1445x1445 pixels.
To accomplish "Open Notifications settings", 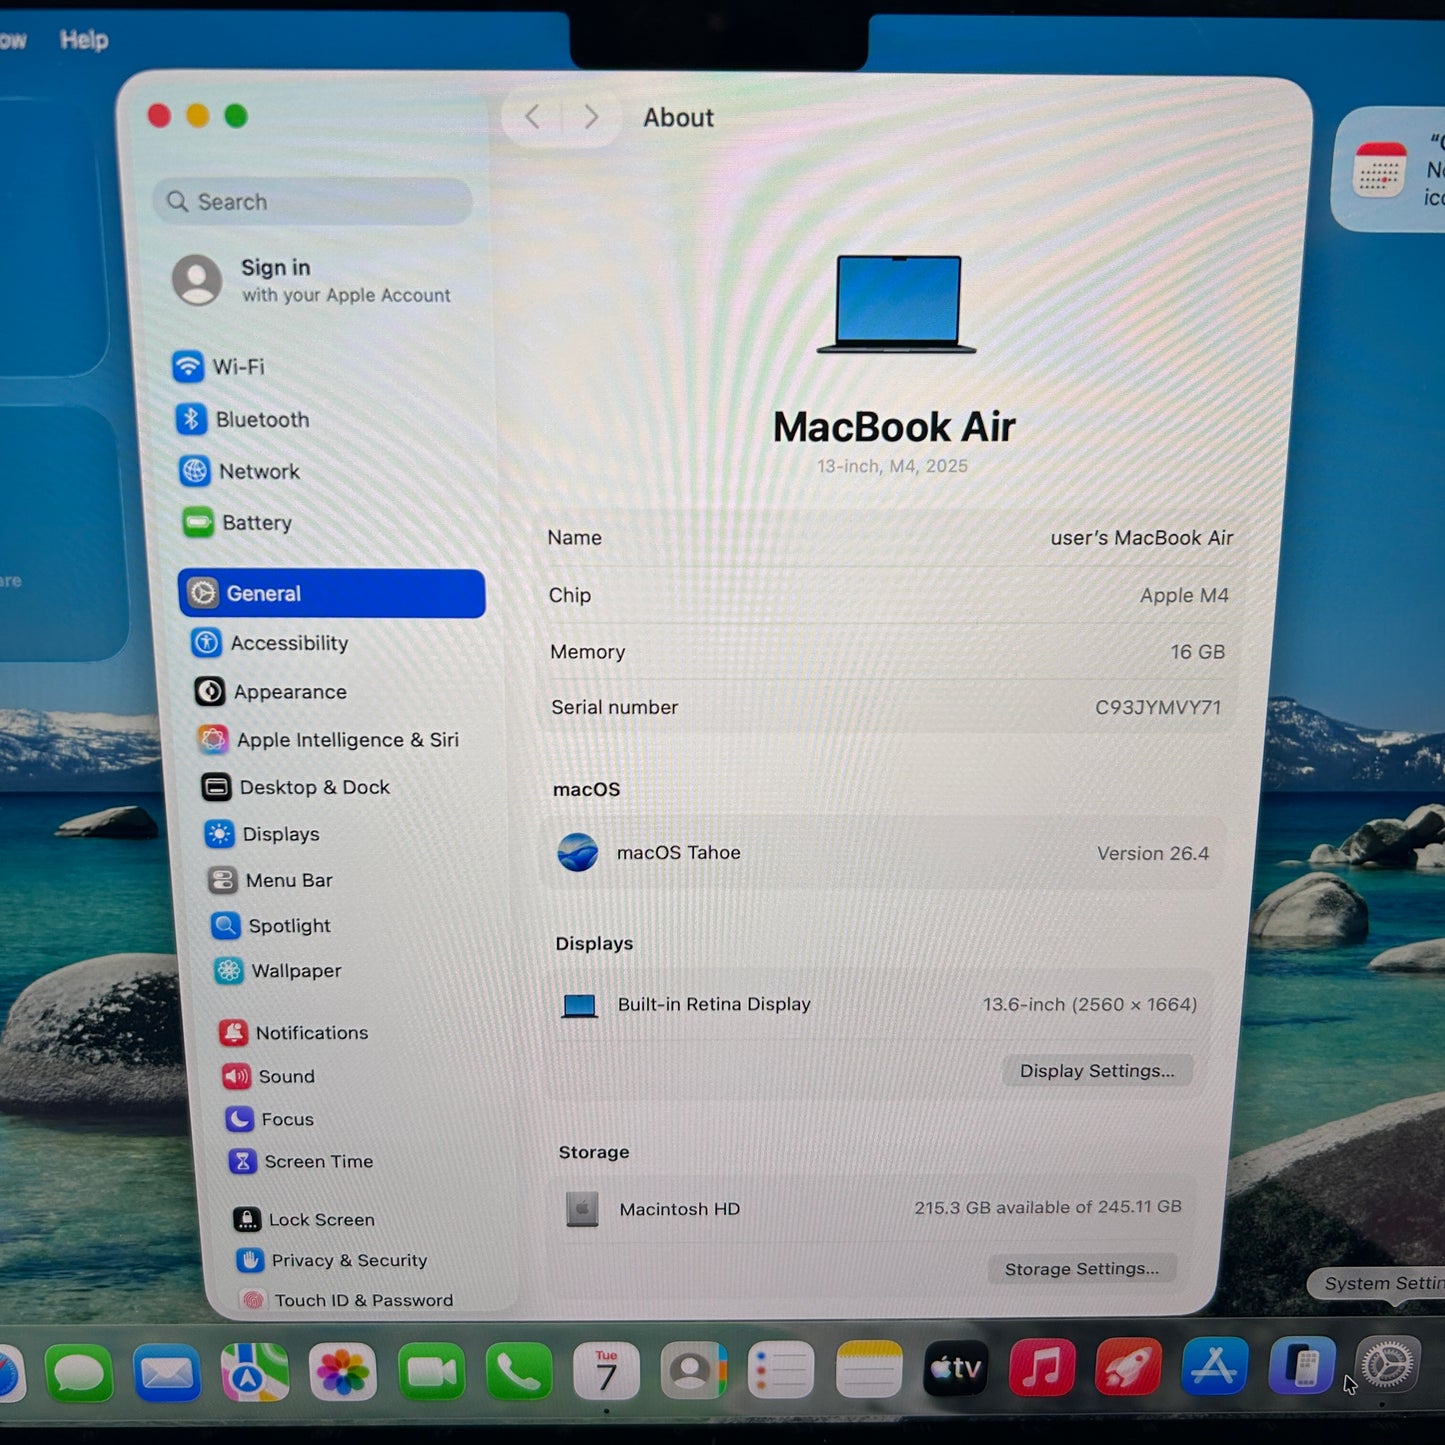I will pyautogui.click(x=312, y=1033).
